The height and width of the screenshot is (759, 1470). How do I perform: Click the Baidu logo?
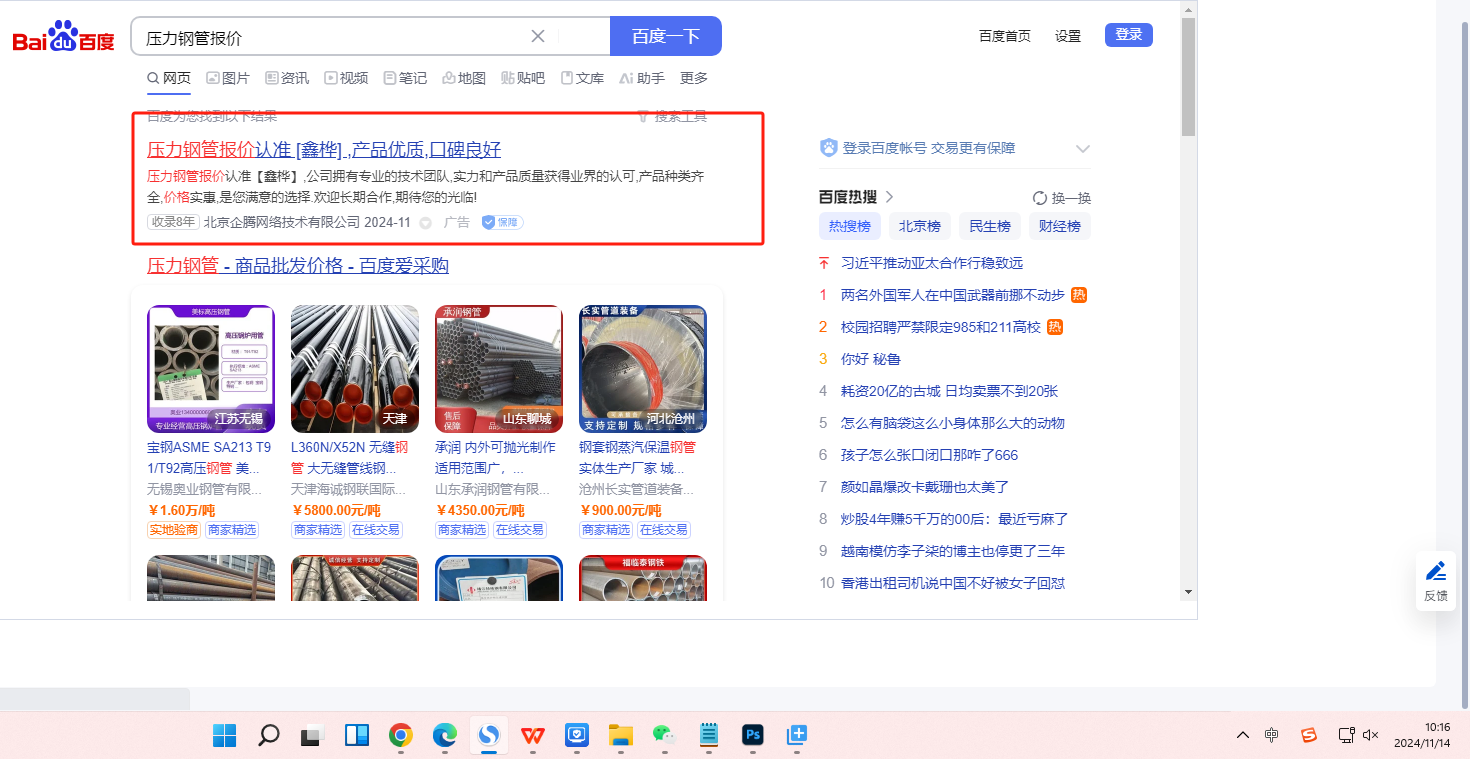pyautogui.click(x=63, y=37)
